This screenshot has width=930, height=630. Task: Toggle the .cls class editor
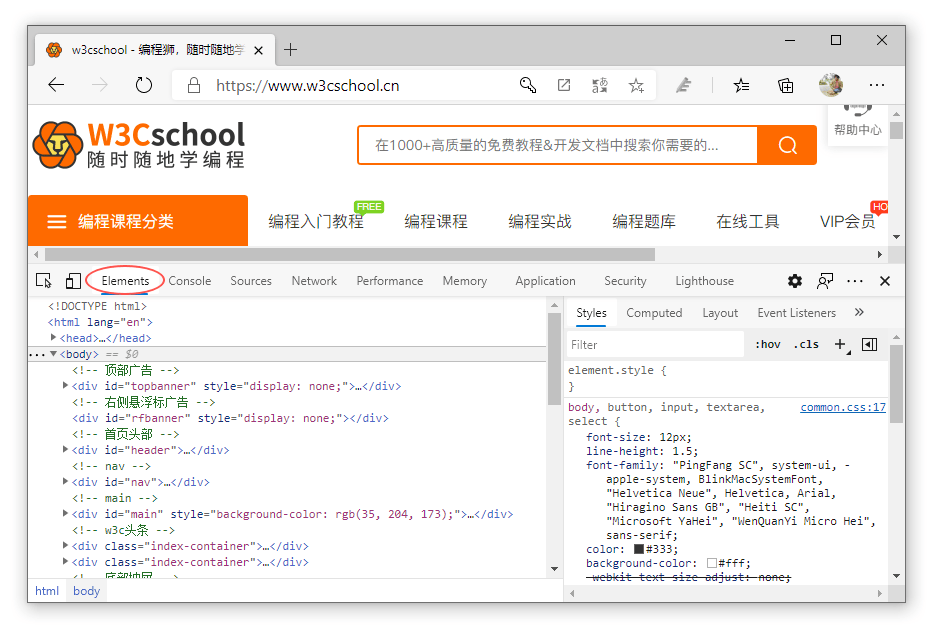[807, 344]
